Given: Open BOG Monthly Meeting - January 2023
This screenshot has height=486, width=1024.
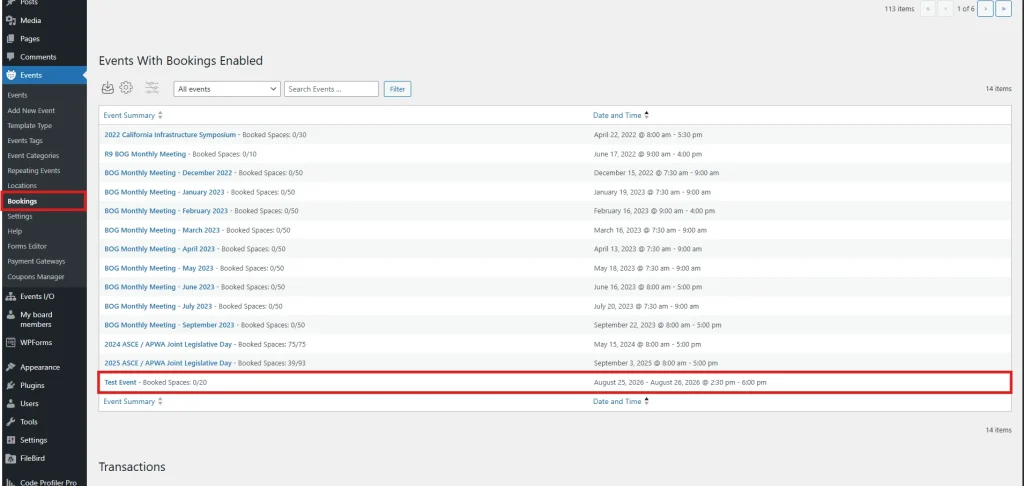Looking at the screenshot, I should pos(164,192).
